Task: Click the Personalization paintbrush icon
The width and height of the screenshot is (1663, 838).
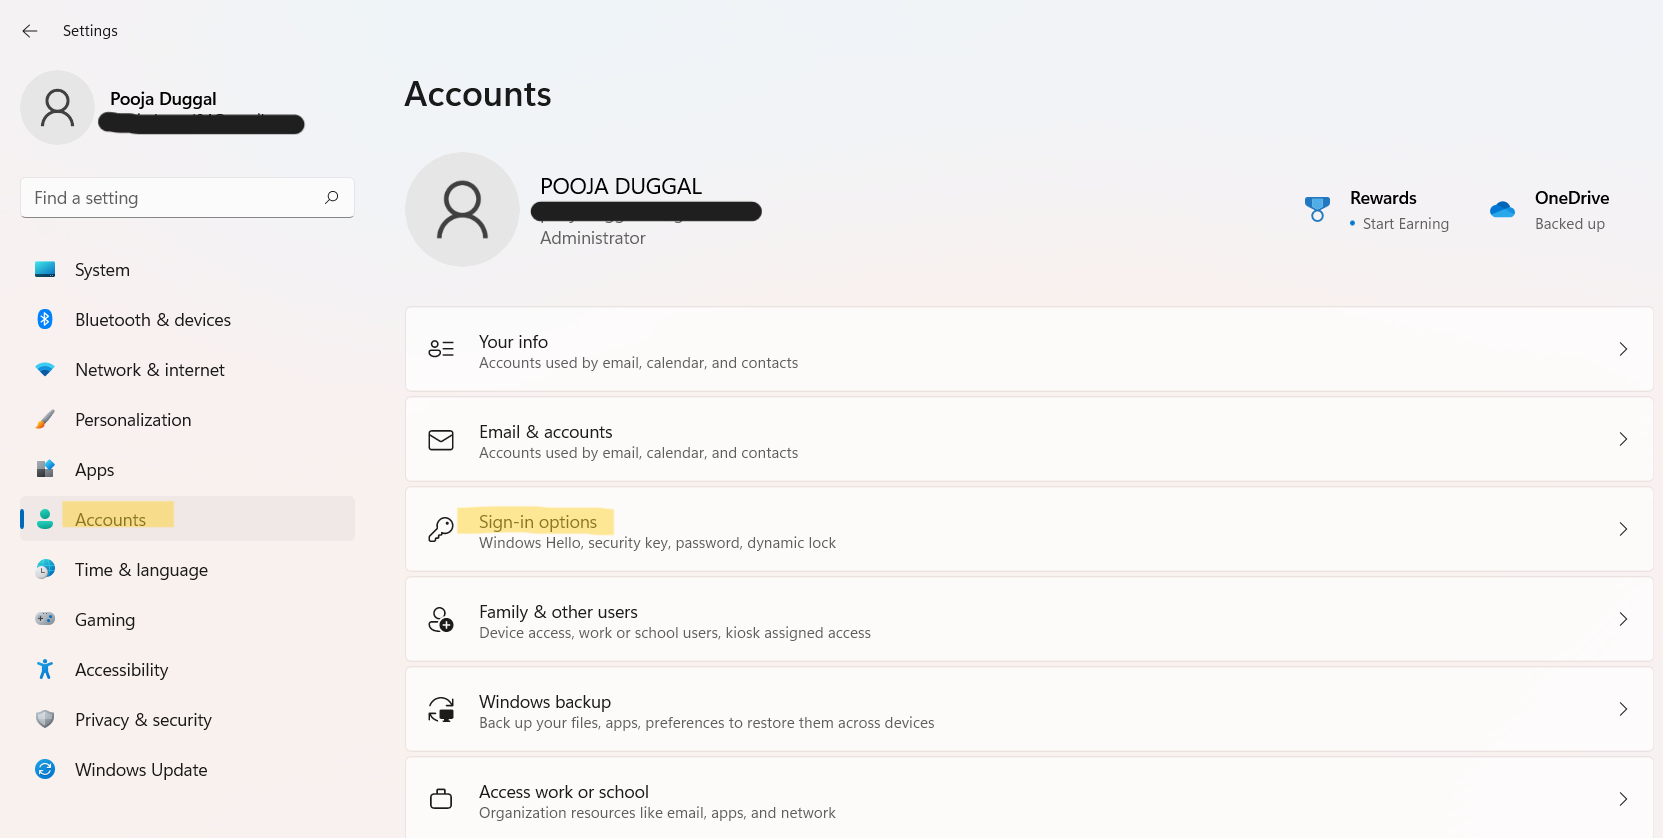Action: [45, 419]
